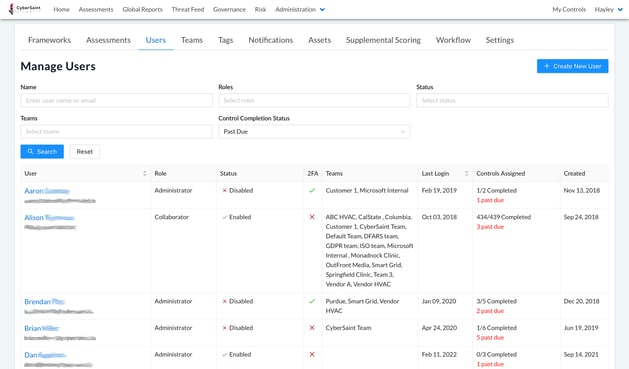This screenshot has height=369, width=629.
Task: Open the Settings tab
Action: click(x=499, y=40)
